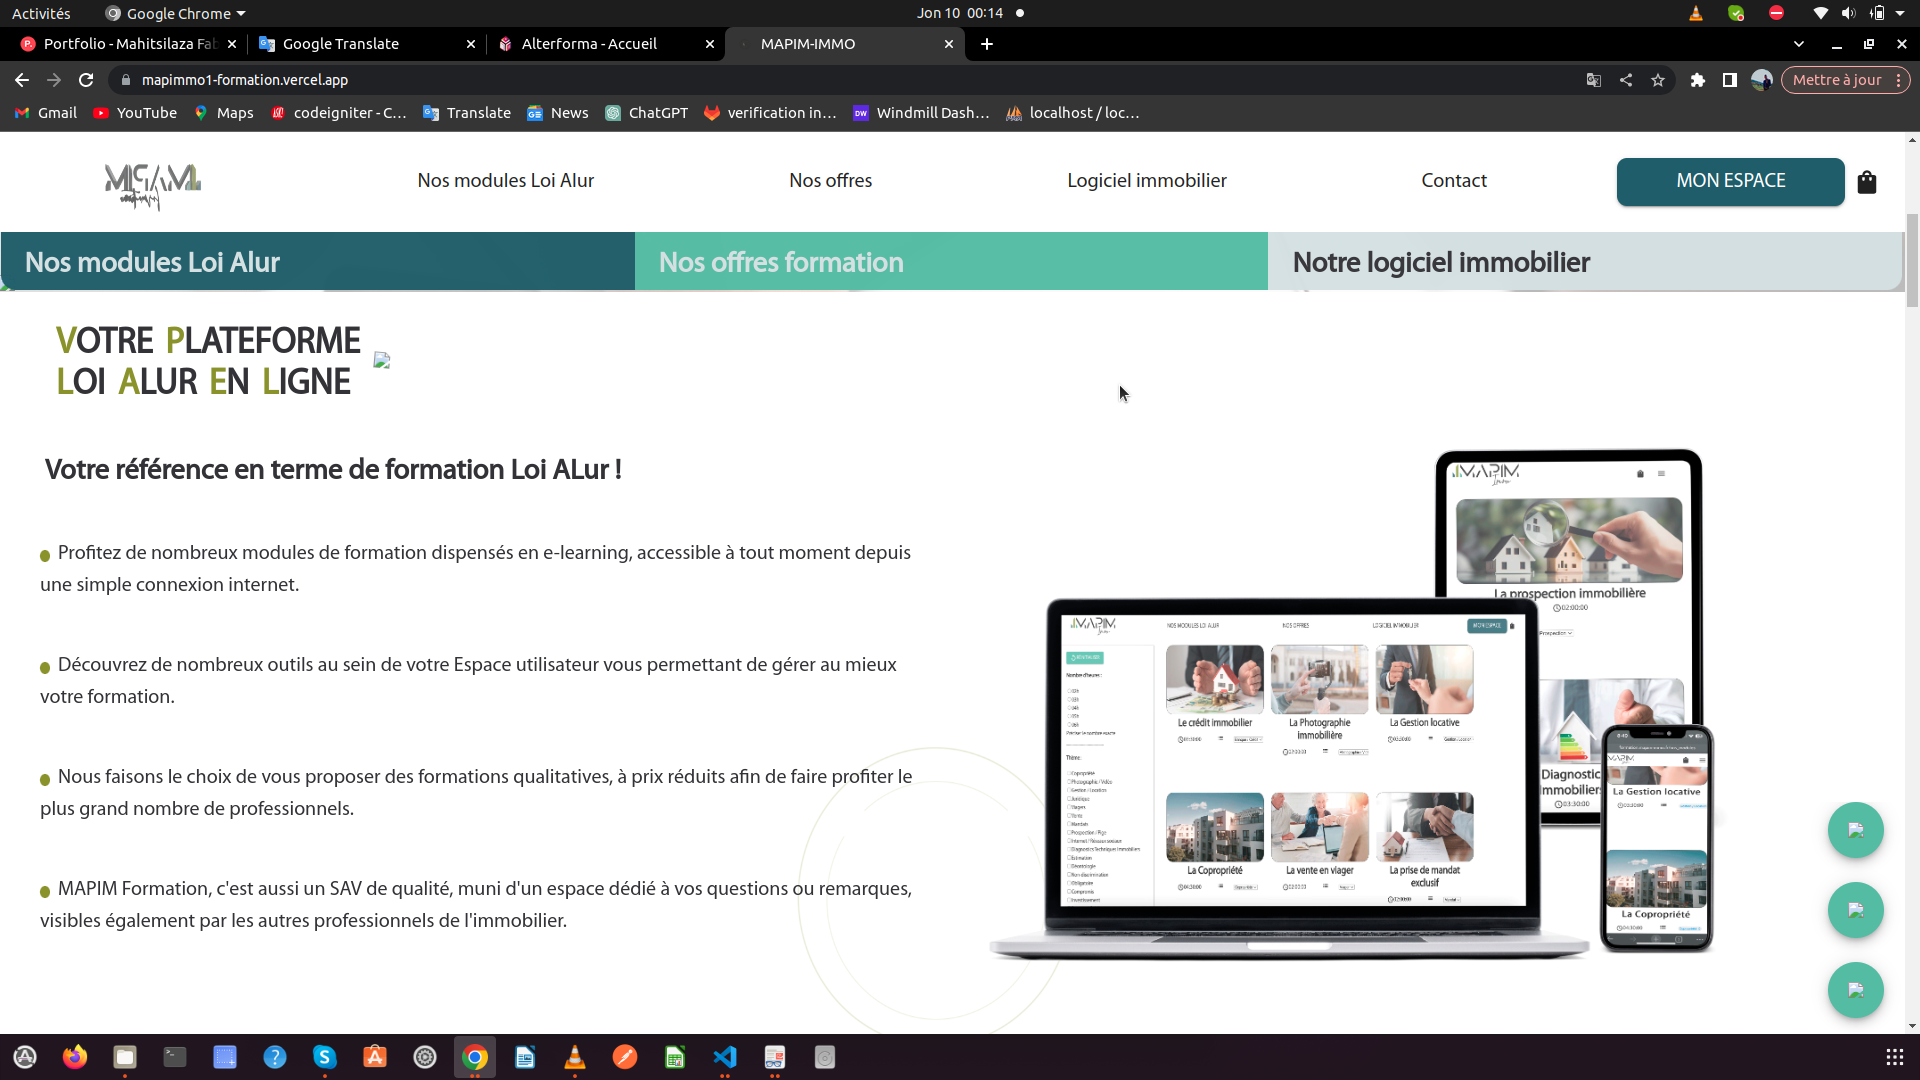Open the YouTube bookmark
1920x1080 pixels.
[135, 113]
